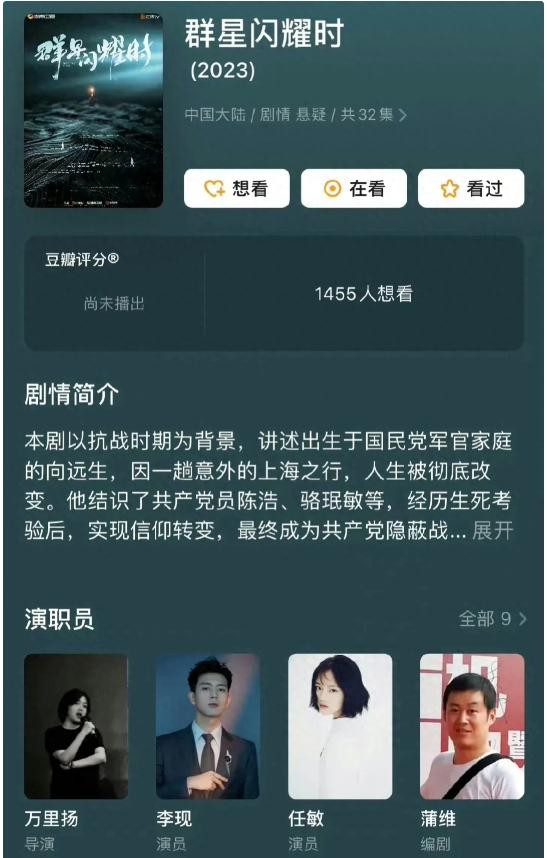
Task: Tap the 演职员 section heading
Action: point(59,619)
